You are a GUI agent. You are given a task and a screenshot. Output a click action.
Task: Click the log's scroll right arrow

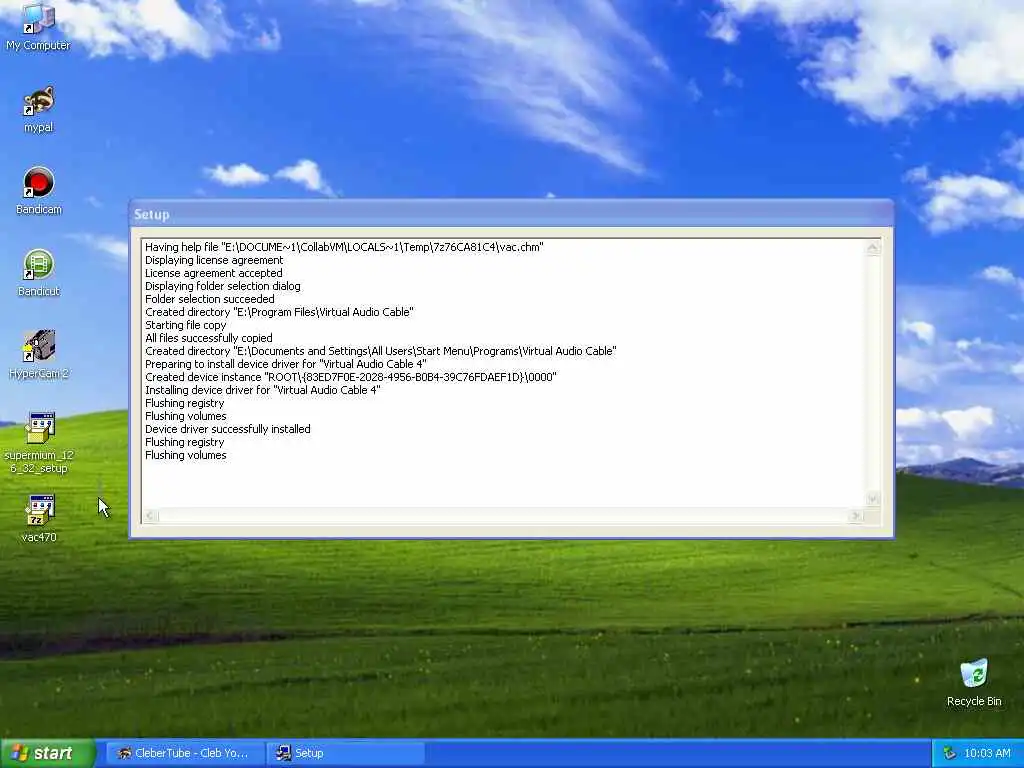[x=855, y=516]
